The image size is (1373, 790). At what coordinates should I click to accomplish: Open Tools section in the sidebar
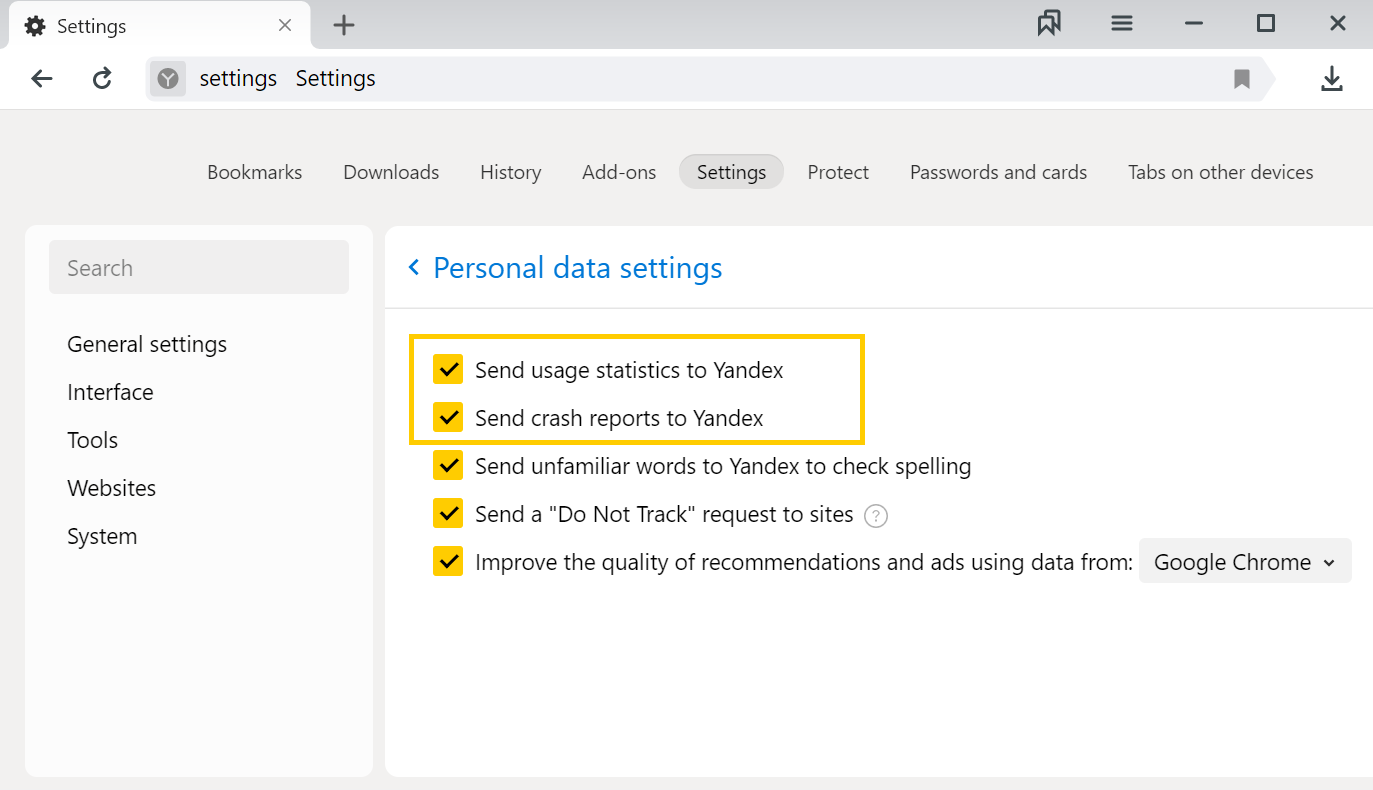(x=92, y=440)
